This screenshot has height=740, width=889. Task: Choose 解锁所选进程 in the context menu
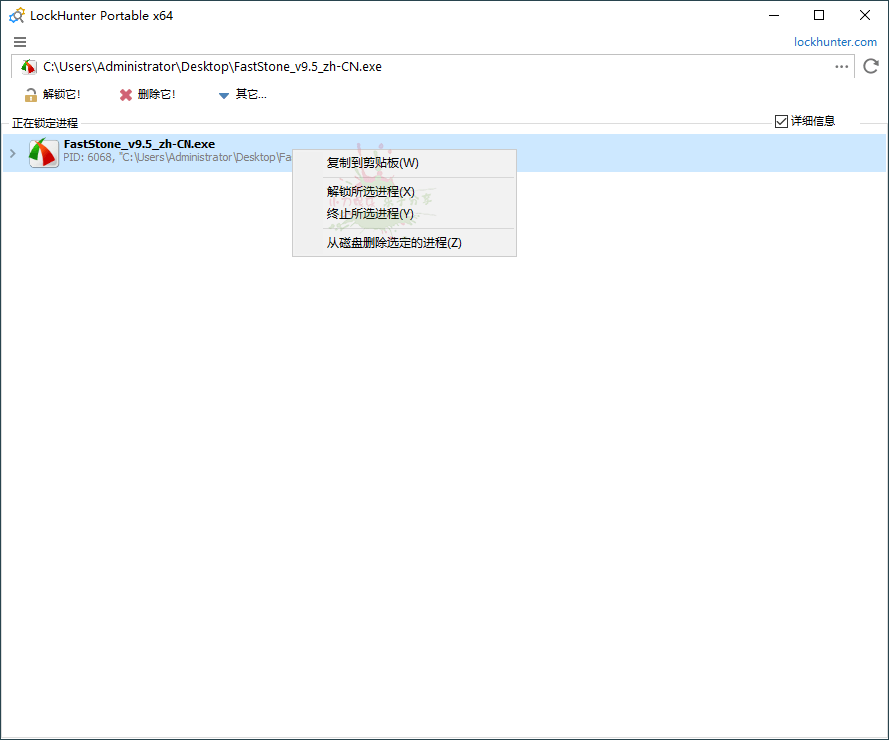369,191
